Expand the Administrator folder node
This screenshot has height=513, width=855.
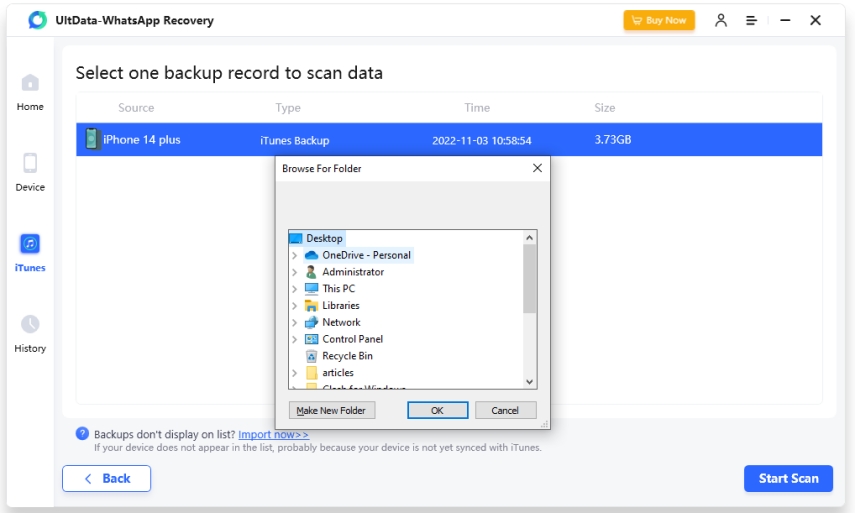[295, 272]
